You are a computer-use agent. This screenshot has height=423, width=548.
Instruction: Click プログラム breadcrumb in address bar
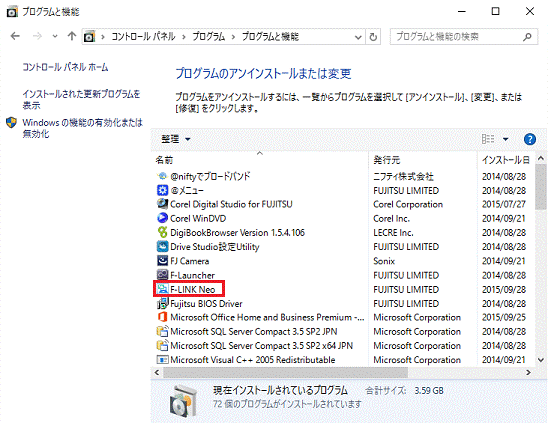[209, 37]
